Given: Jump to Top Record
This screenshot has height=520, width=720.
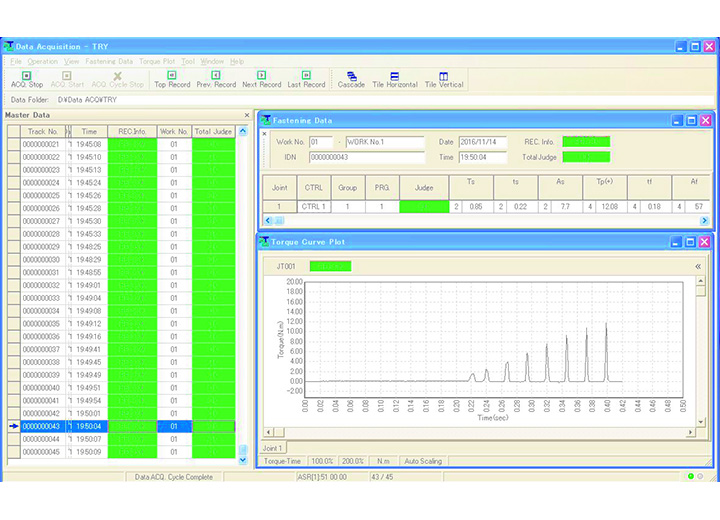Looking at the screenshot, I should (x=172, y=79).
